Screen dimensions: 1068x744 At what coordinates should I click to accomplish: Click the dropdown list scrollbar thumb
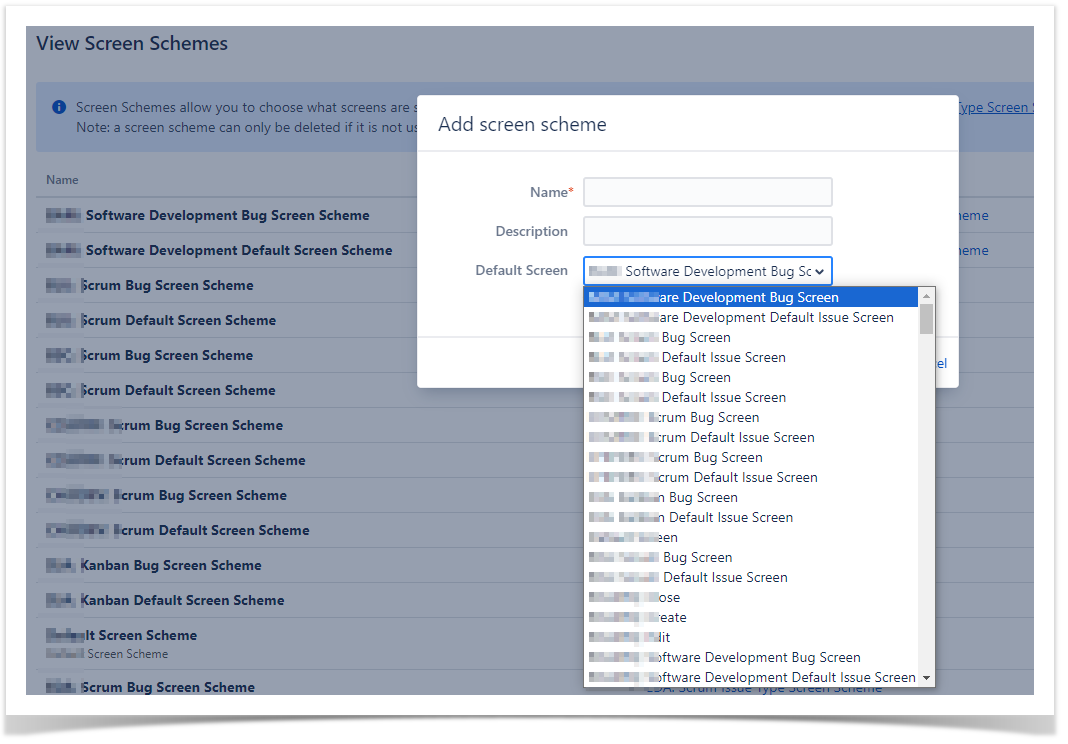click(x=926, y=319)
